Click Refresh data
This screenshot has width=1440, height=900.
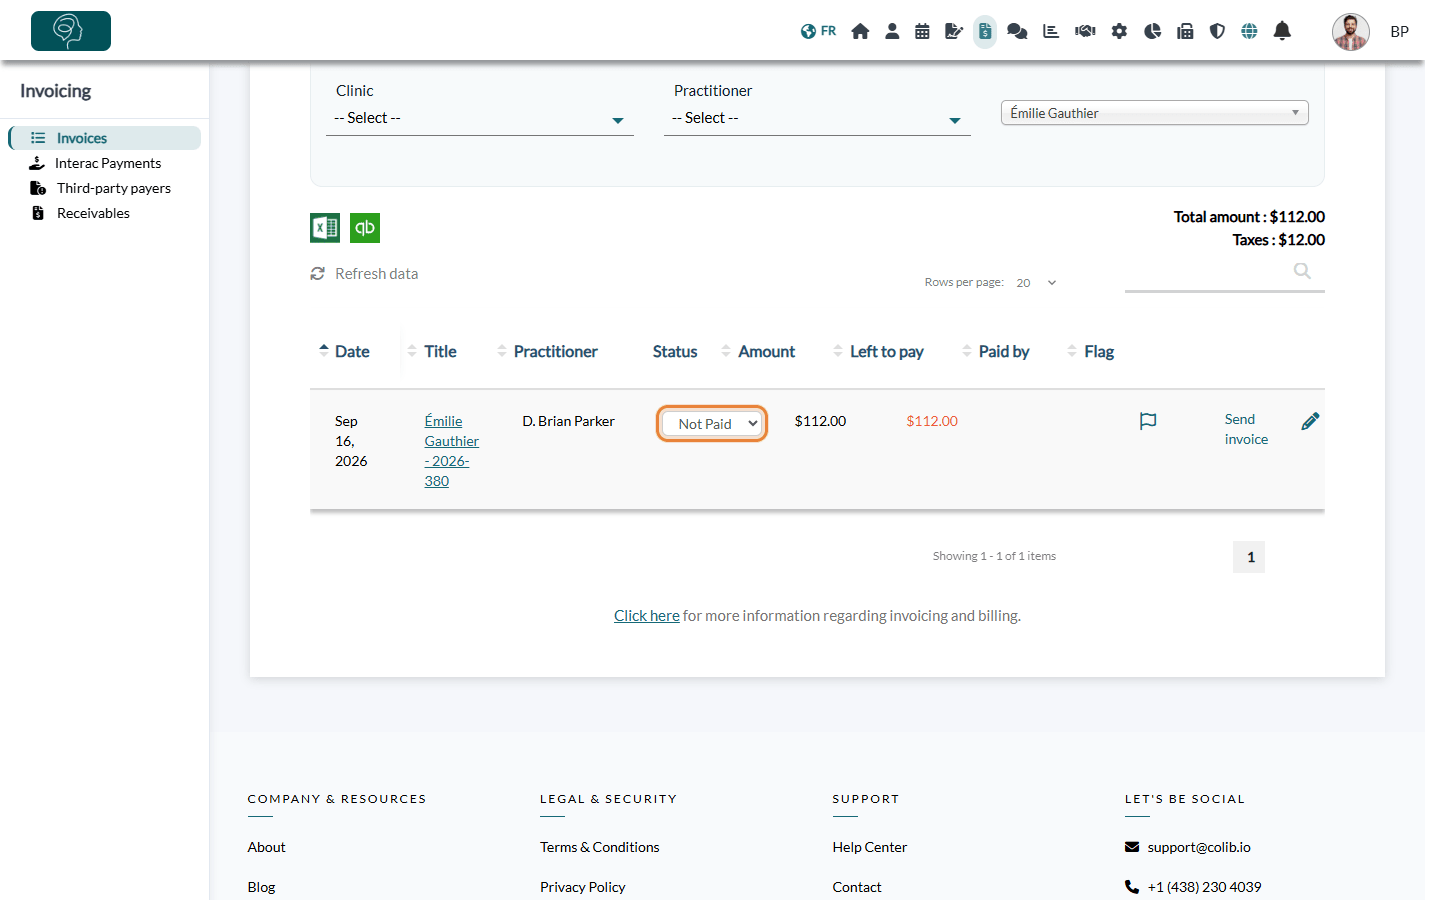(x=364, y=274)
